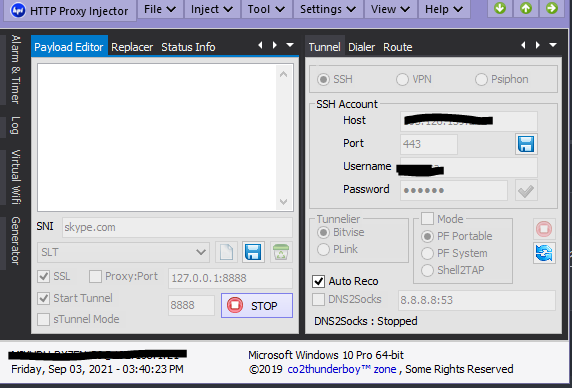Open the Inject menu
This screenshot has width=572, height=388.
pyautogui.click(x=212, y=9)
